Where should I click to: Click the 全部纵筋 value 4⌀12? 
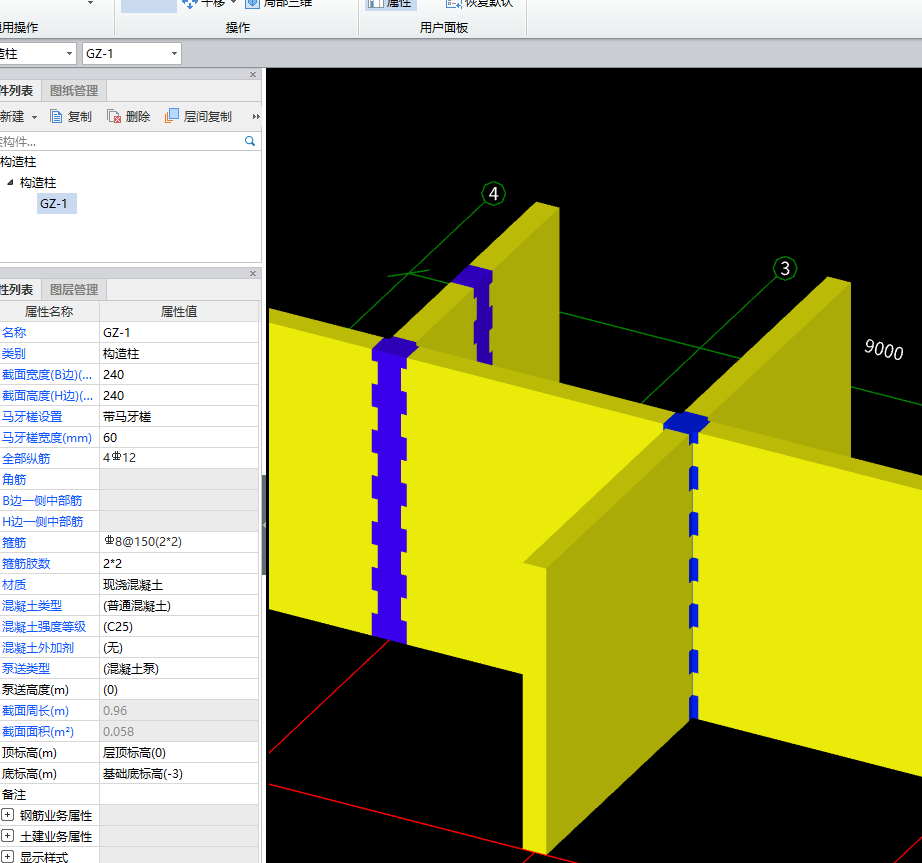[x=179, y=458]
